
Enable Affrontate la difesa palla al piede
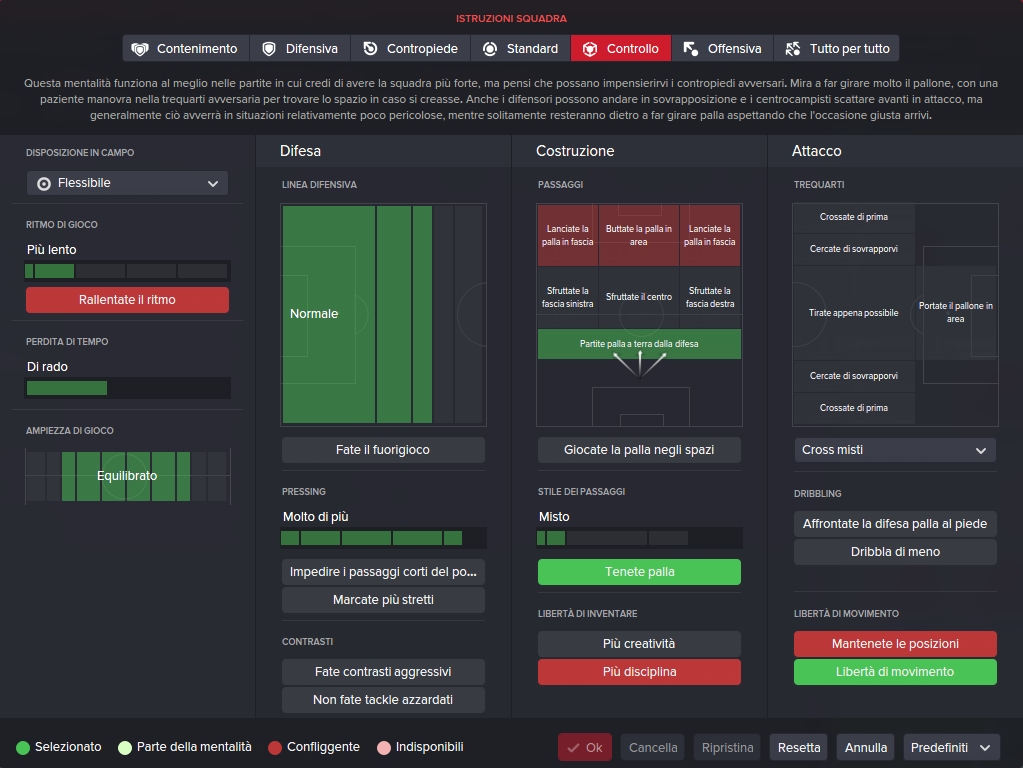[895, 524]
